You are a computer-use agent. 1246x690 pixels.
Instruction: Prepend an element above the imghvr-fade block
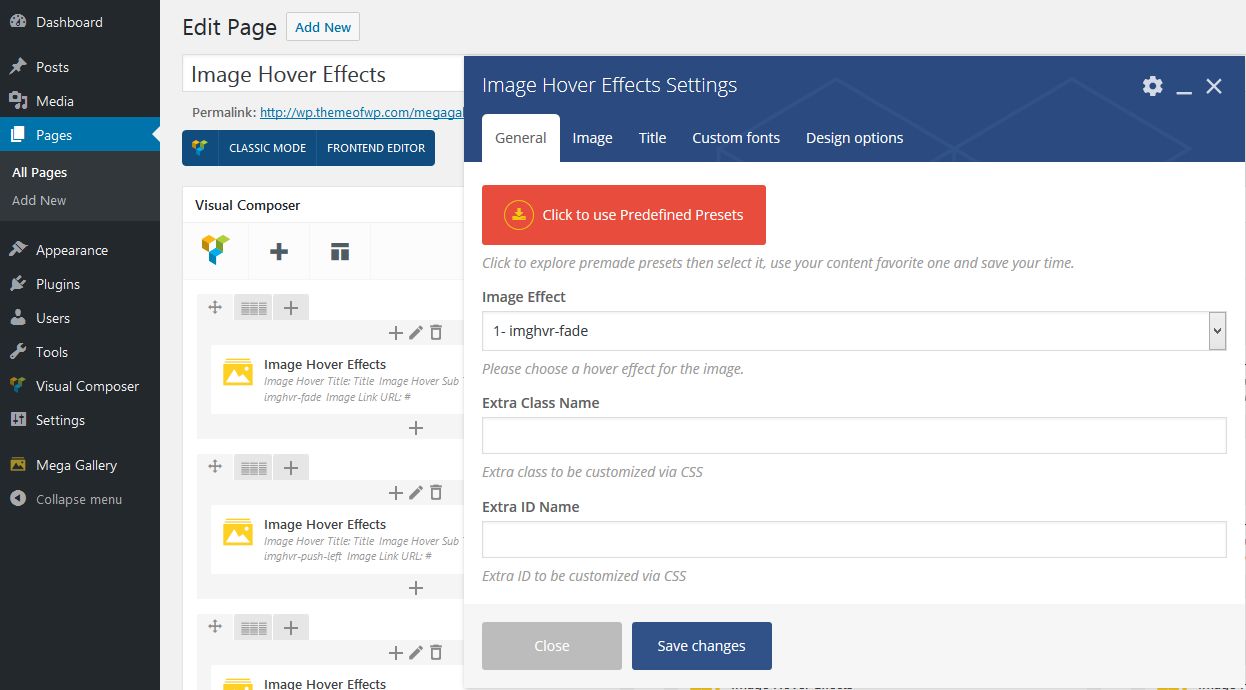point(396,333)
